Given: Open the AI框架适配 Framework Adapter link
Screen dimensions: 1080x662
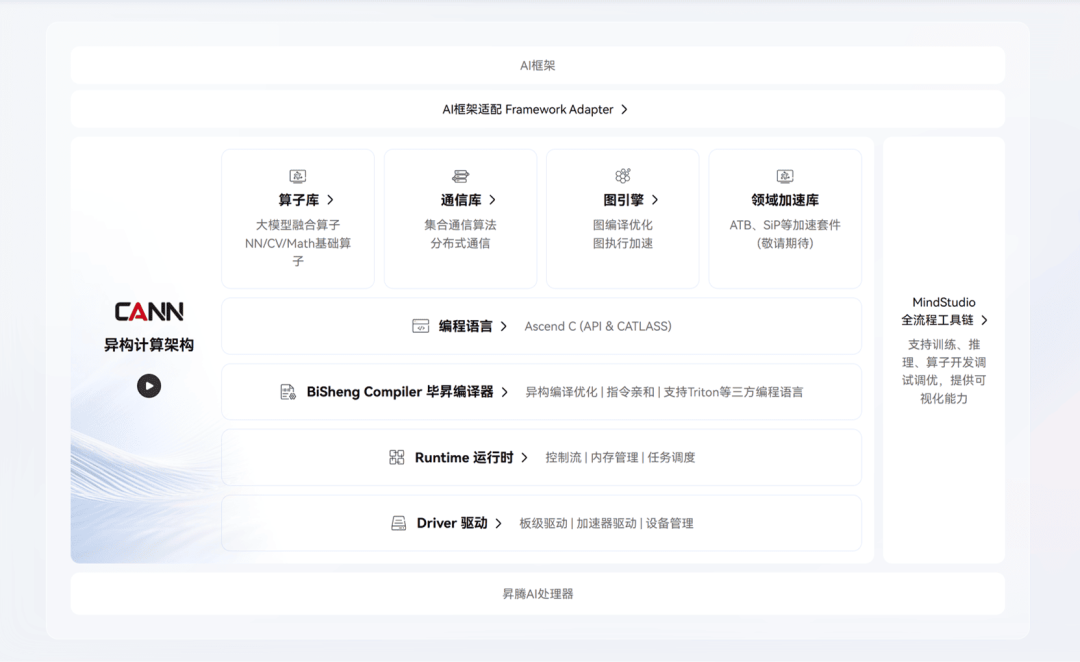Looking at the screenshot, I should tap(528, 110).
